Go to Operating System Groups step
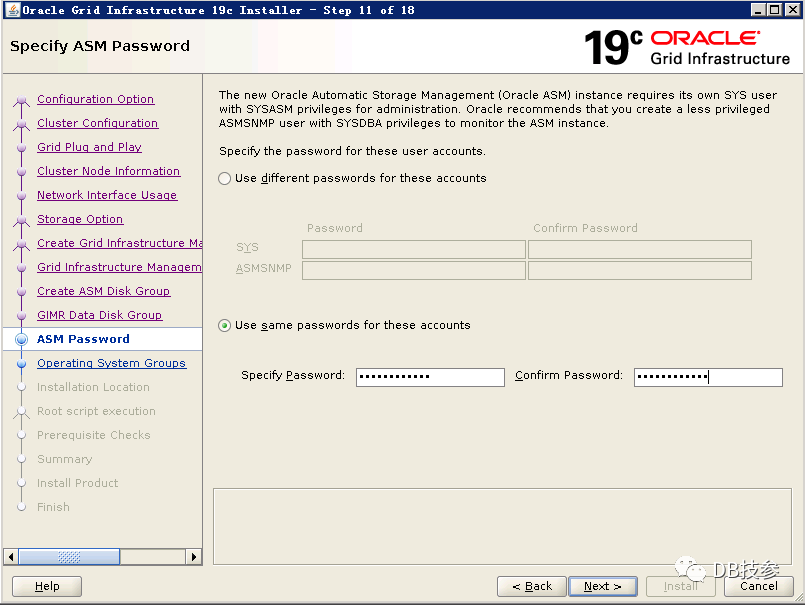The image size is (805, 605). (x=111, y=363)
